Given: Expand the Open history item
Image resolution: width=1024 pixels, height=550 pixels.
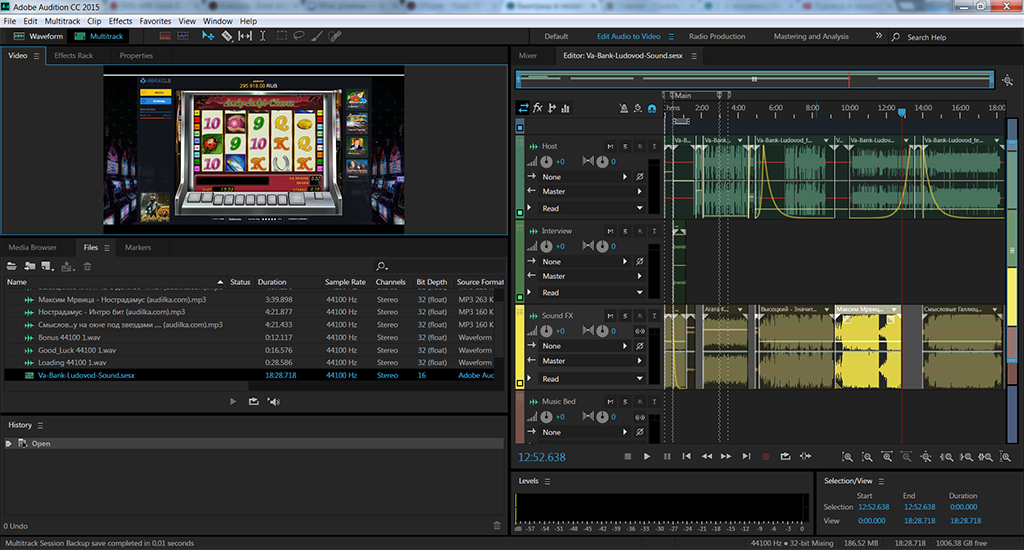Looking at the screenshot, I should pyautogui.click(x=8, y=444).
